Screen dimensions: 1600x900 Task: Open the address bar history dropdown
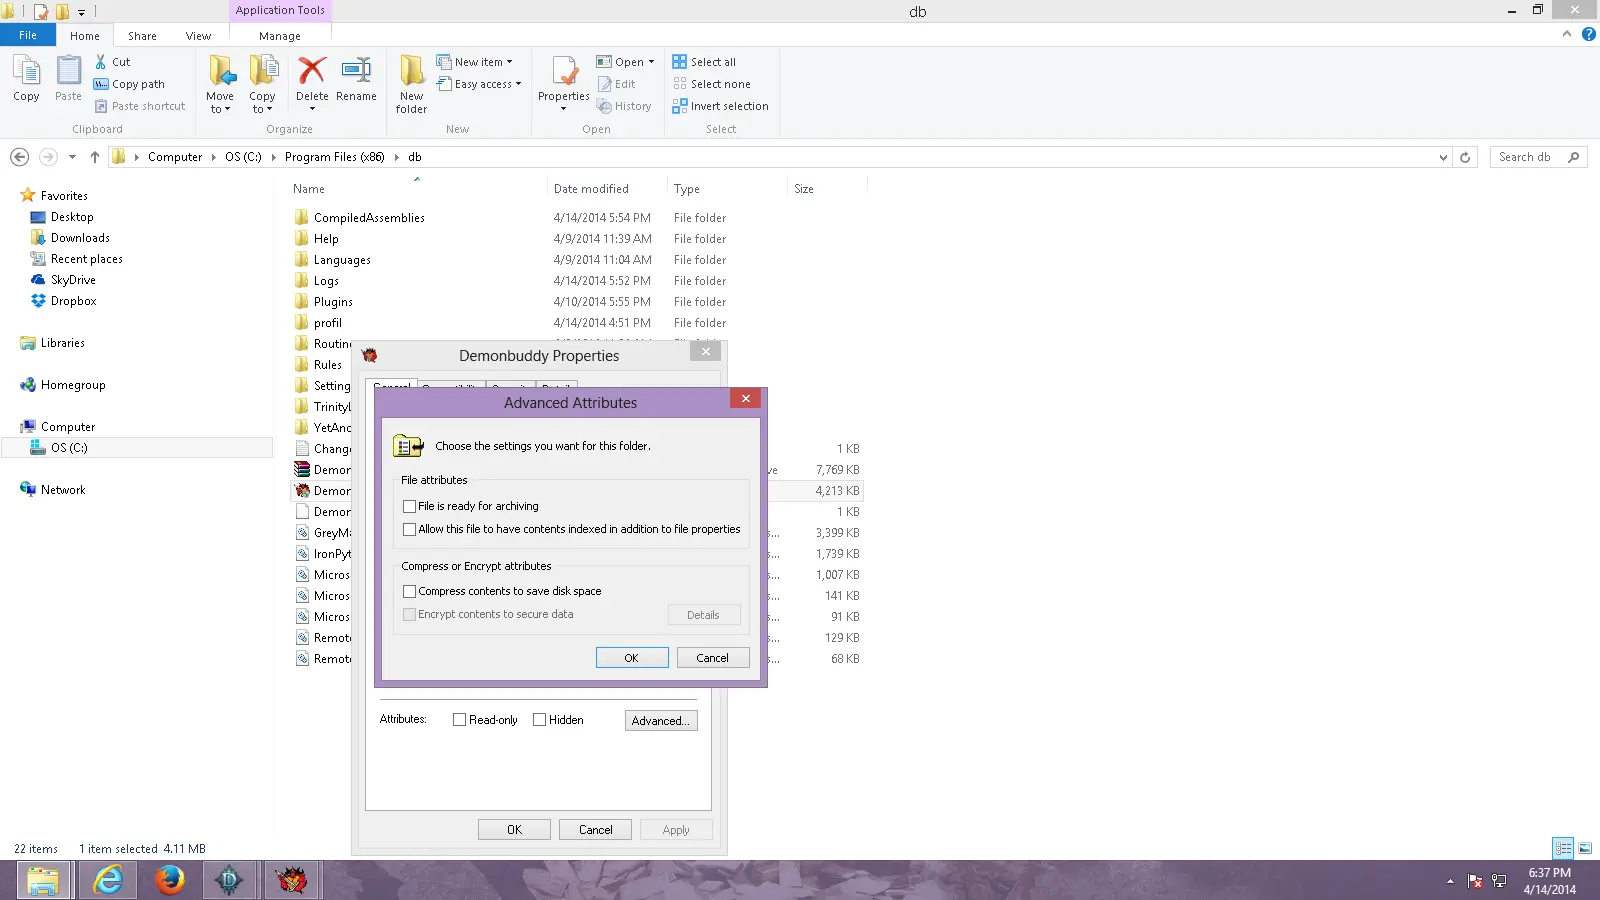pos(1442,157)
